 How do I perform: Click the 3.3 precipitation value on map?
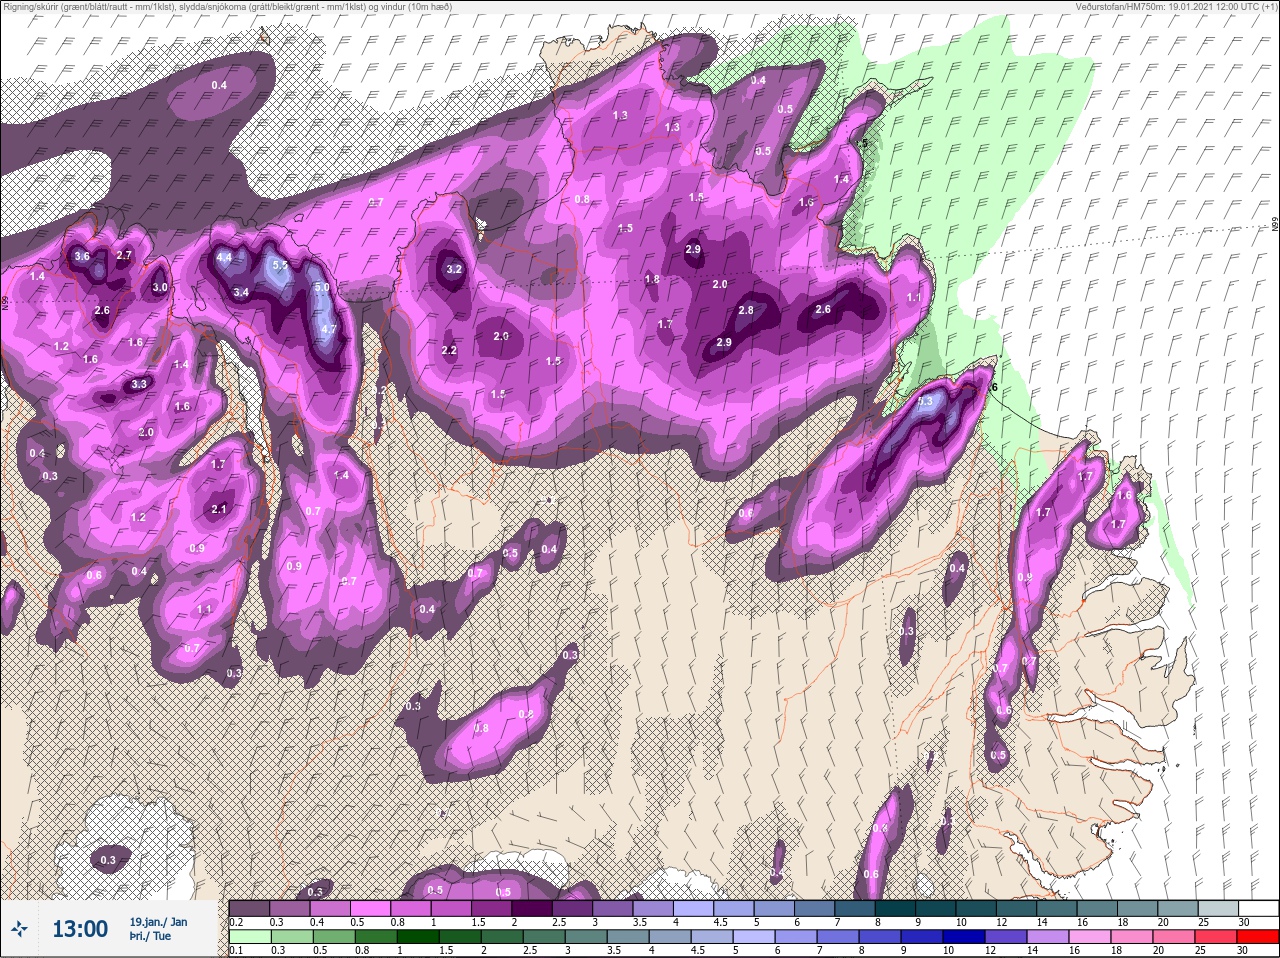[139, 384]
